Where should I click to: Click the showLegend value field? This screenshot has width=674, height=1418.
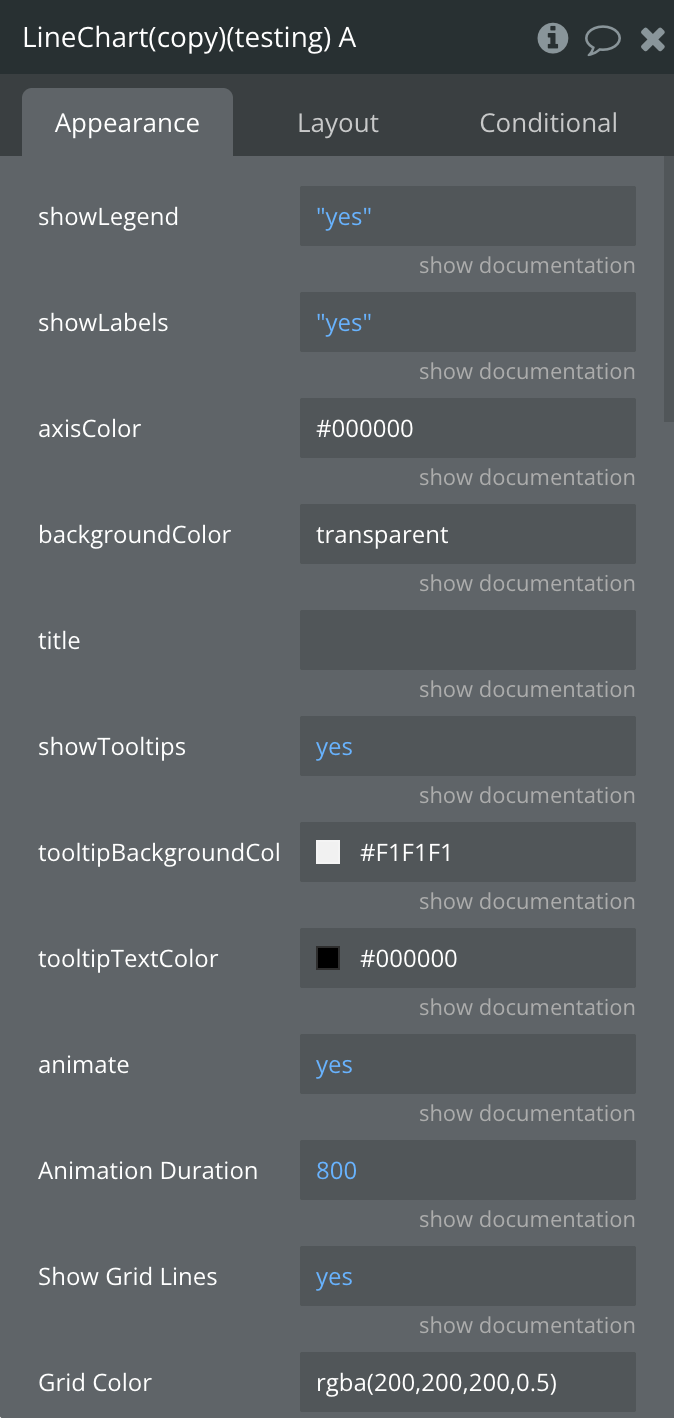tap(467, 216)
